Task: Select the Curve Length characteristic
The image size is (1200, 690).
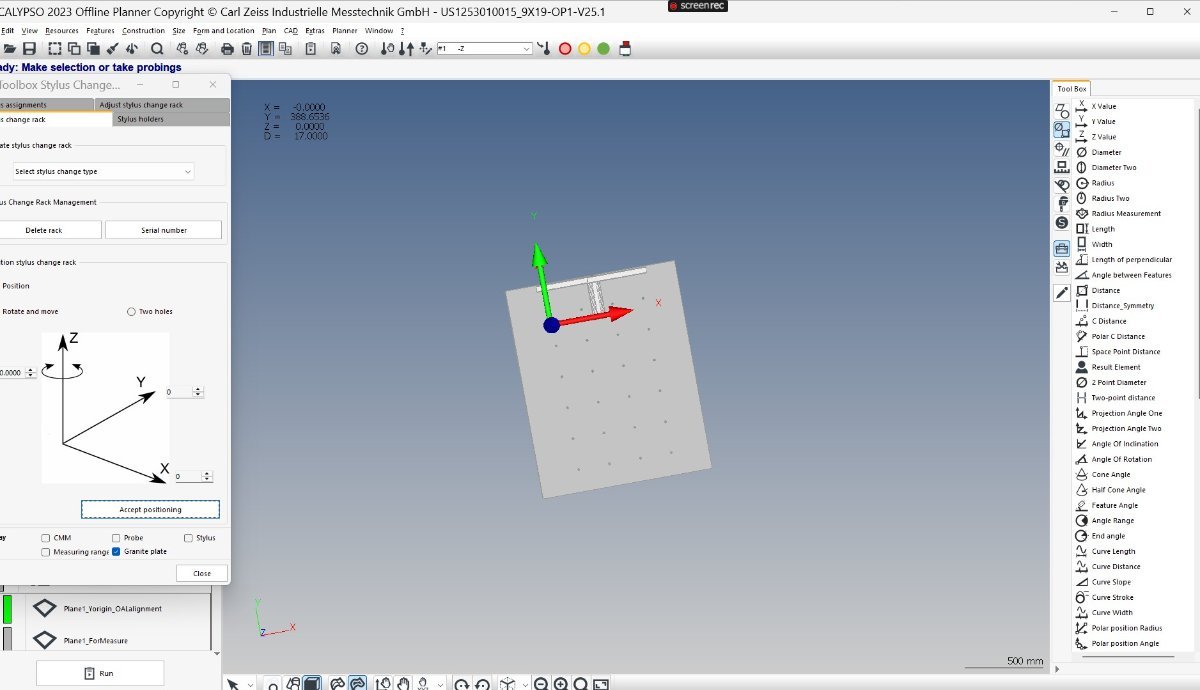Action: point(1105,551)
